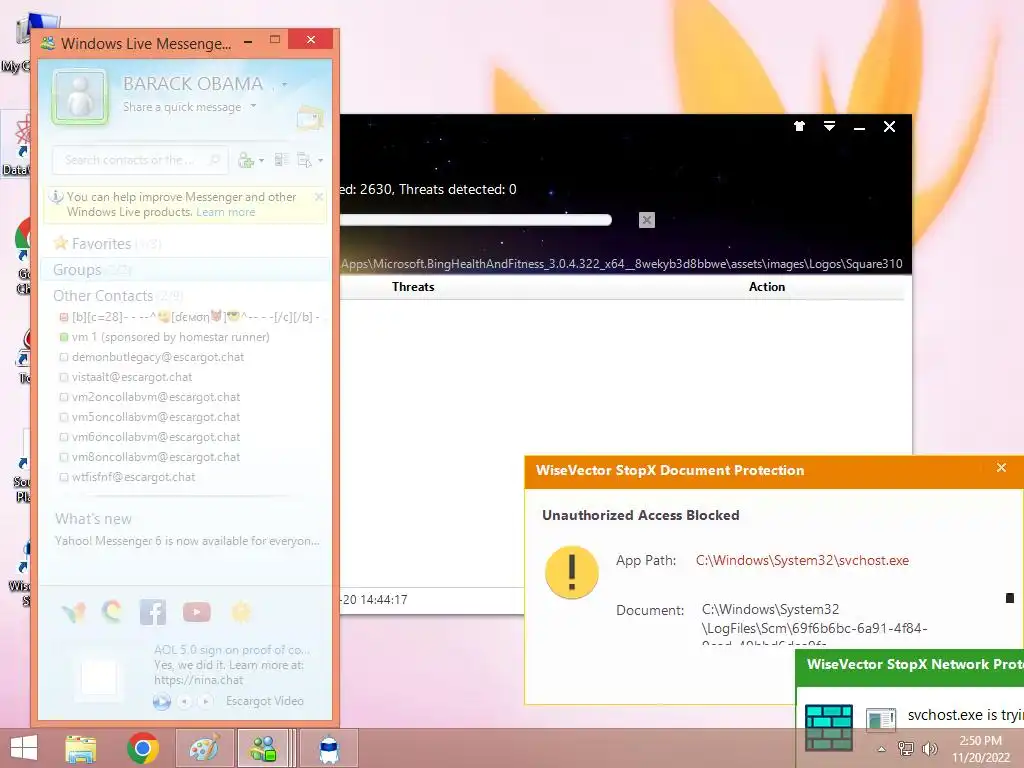Click the yellow exclamation warning icon
Image resolution: width=1024 pixels, height=768 pixels.
pos(571,573)
